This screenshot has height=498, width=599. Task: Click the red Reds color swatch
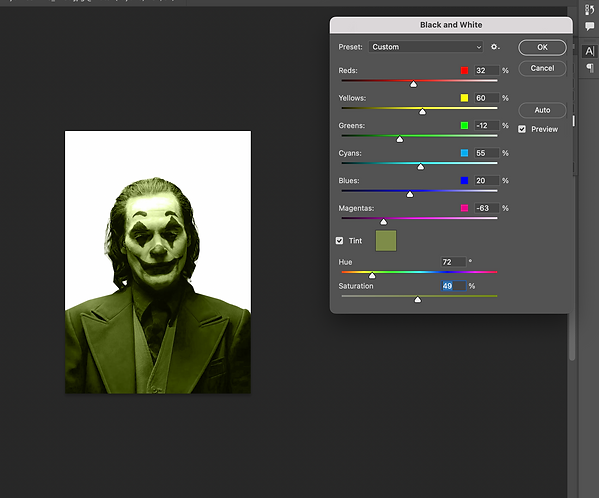(464, 71)
